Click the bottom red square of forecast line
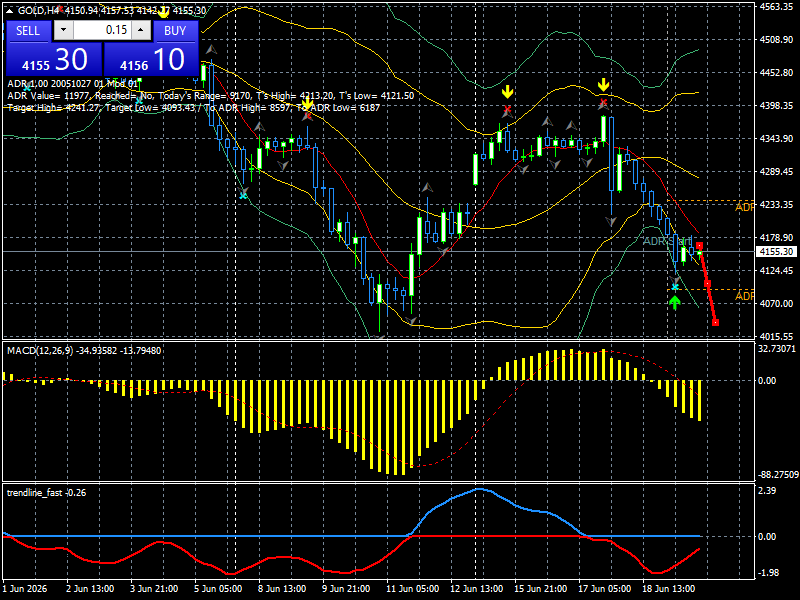The width and height of the screenshot is (800, 600). pyautogui.click(x=715, y=322)
